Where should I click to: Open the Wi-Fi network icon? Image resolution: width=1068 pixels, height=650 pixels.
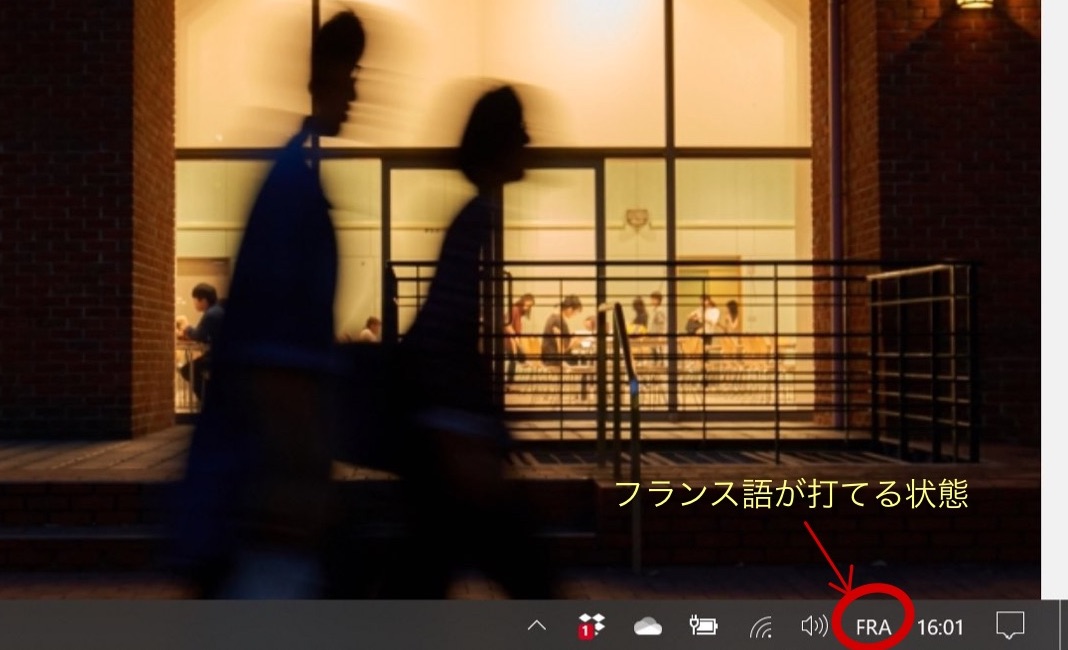761,626
